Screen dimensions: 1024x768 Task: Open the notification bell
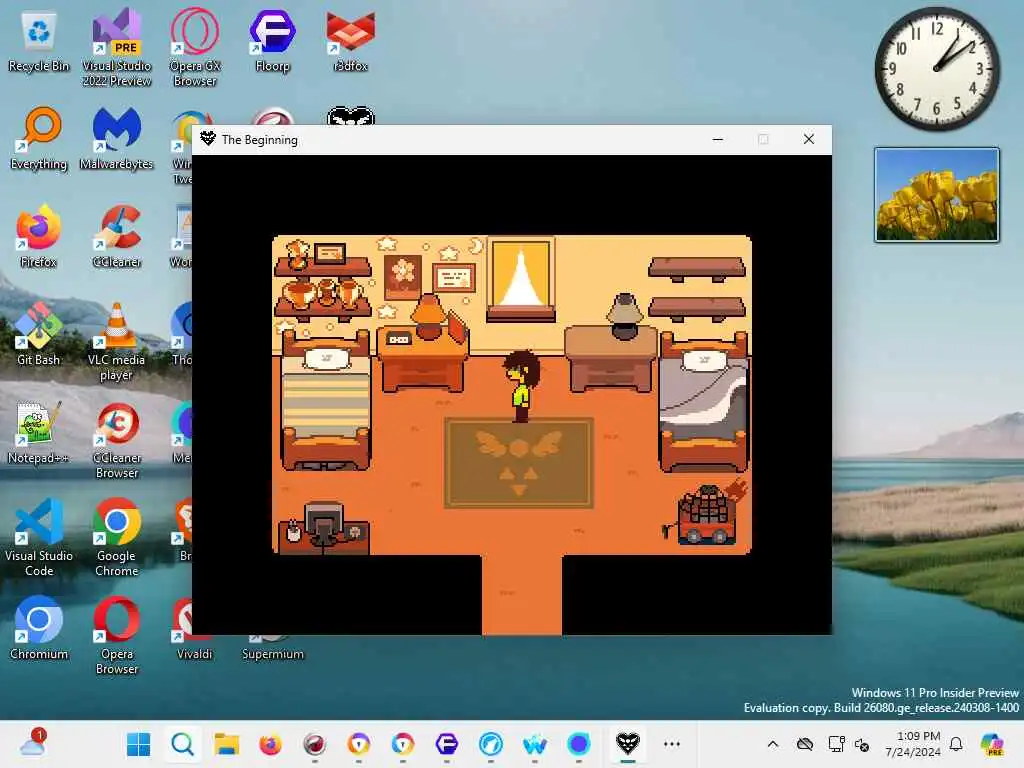(x=956, y=744)
